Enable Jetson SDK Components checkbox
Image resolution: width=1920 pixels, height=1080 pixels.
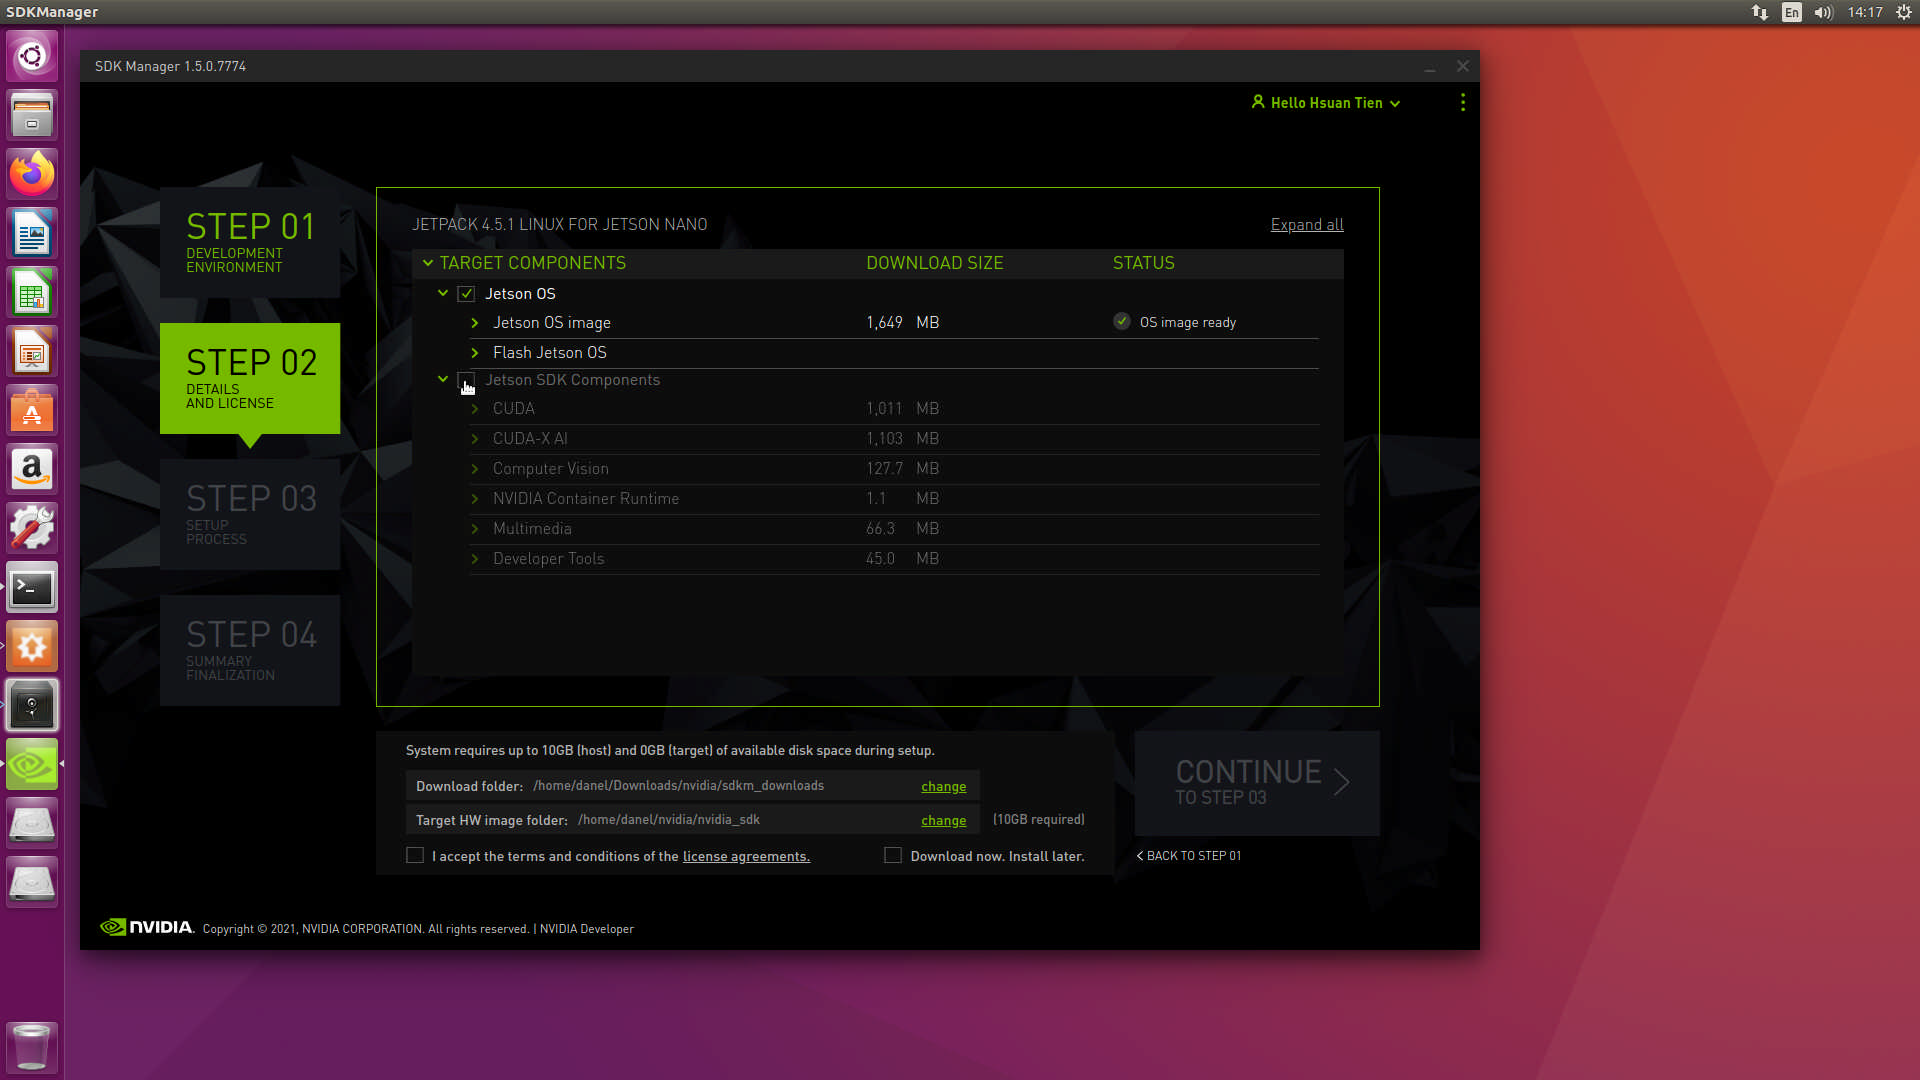click(x=466, y=380)
